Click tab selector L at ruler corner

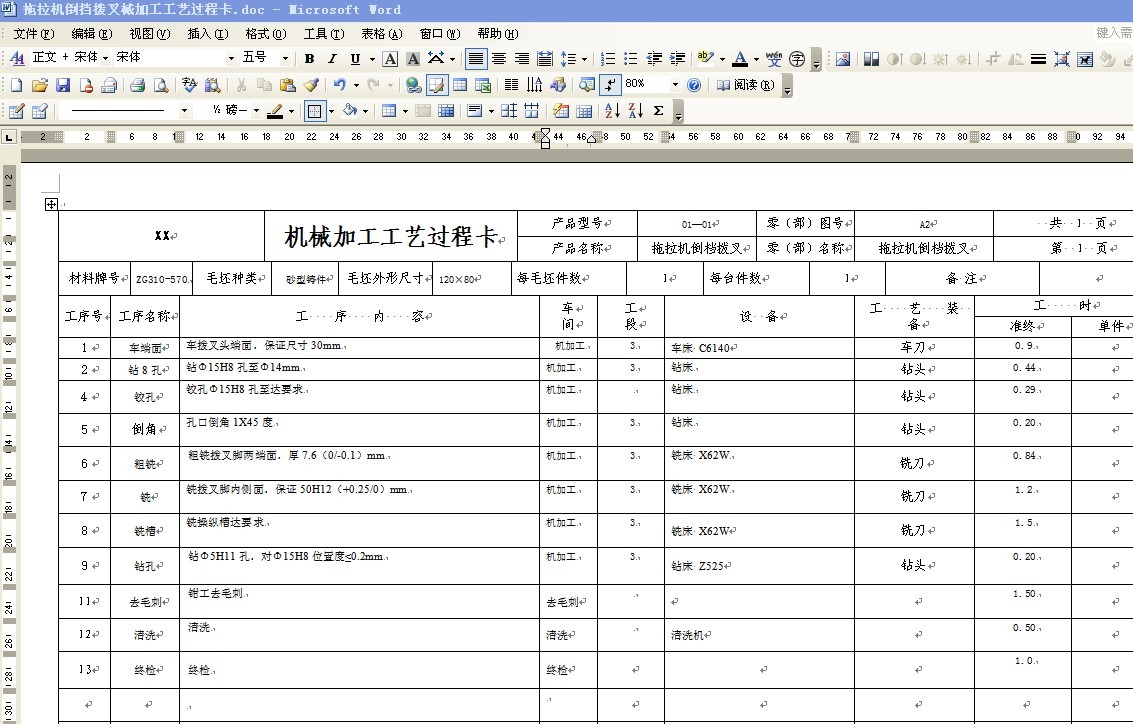pyautogui.click(x=9, y=137)
